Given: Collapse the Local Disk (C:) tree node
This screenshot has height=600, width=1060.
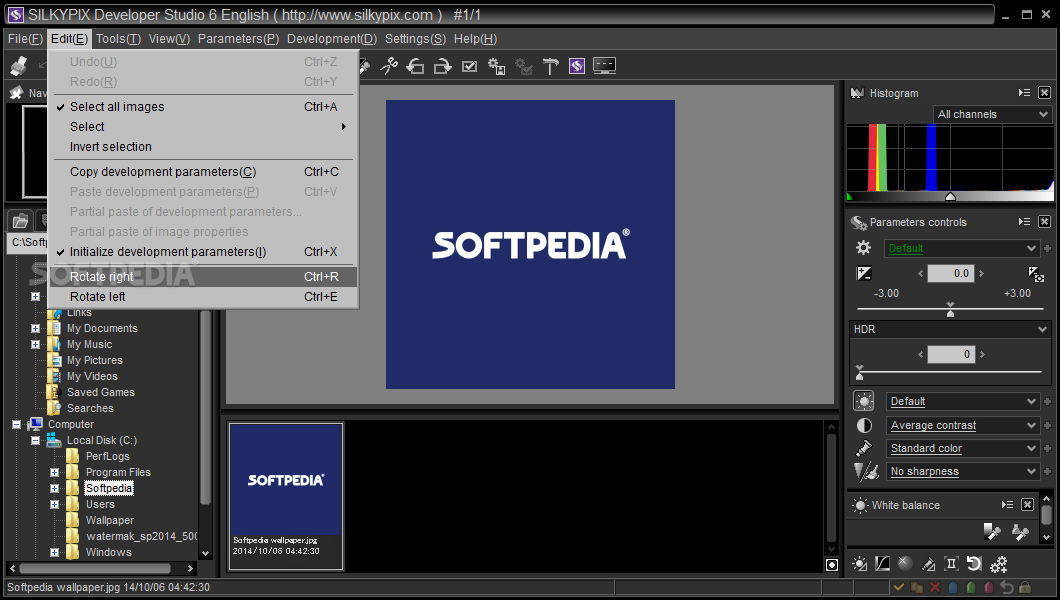Looking at the screenshot, I should pyautogui.click(x=35, y=441).
